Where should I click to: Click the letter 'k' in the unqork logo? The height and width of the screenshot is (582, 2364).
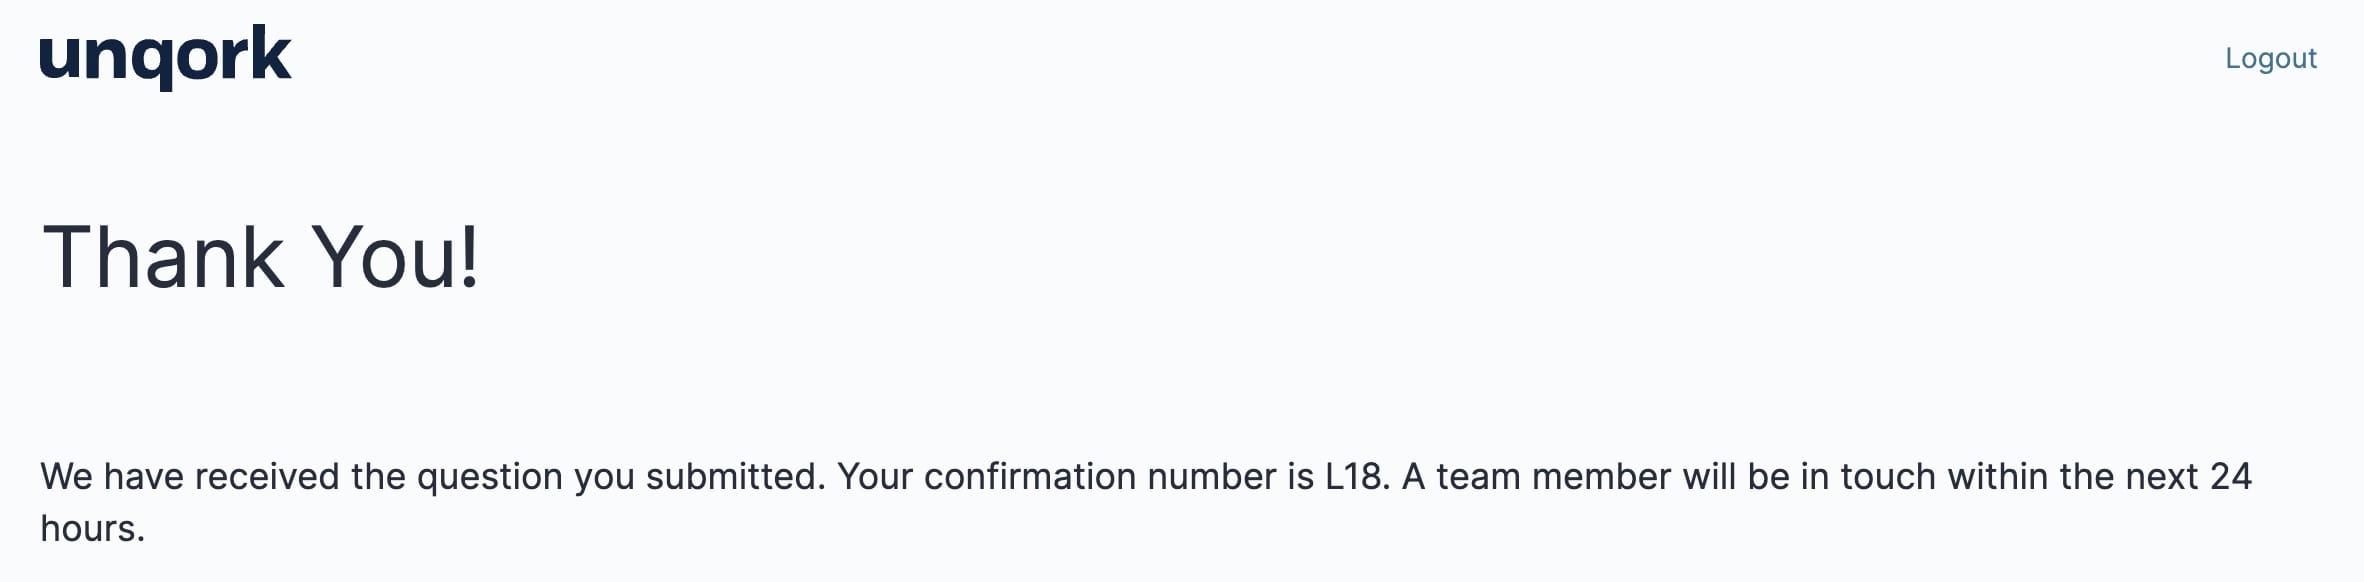coord(270,53)
